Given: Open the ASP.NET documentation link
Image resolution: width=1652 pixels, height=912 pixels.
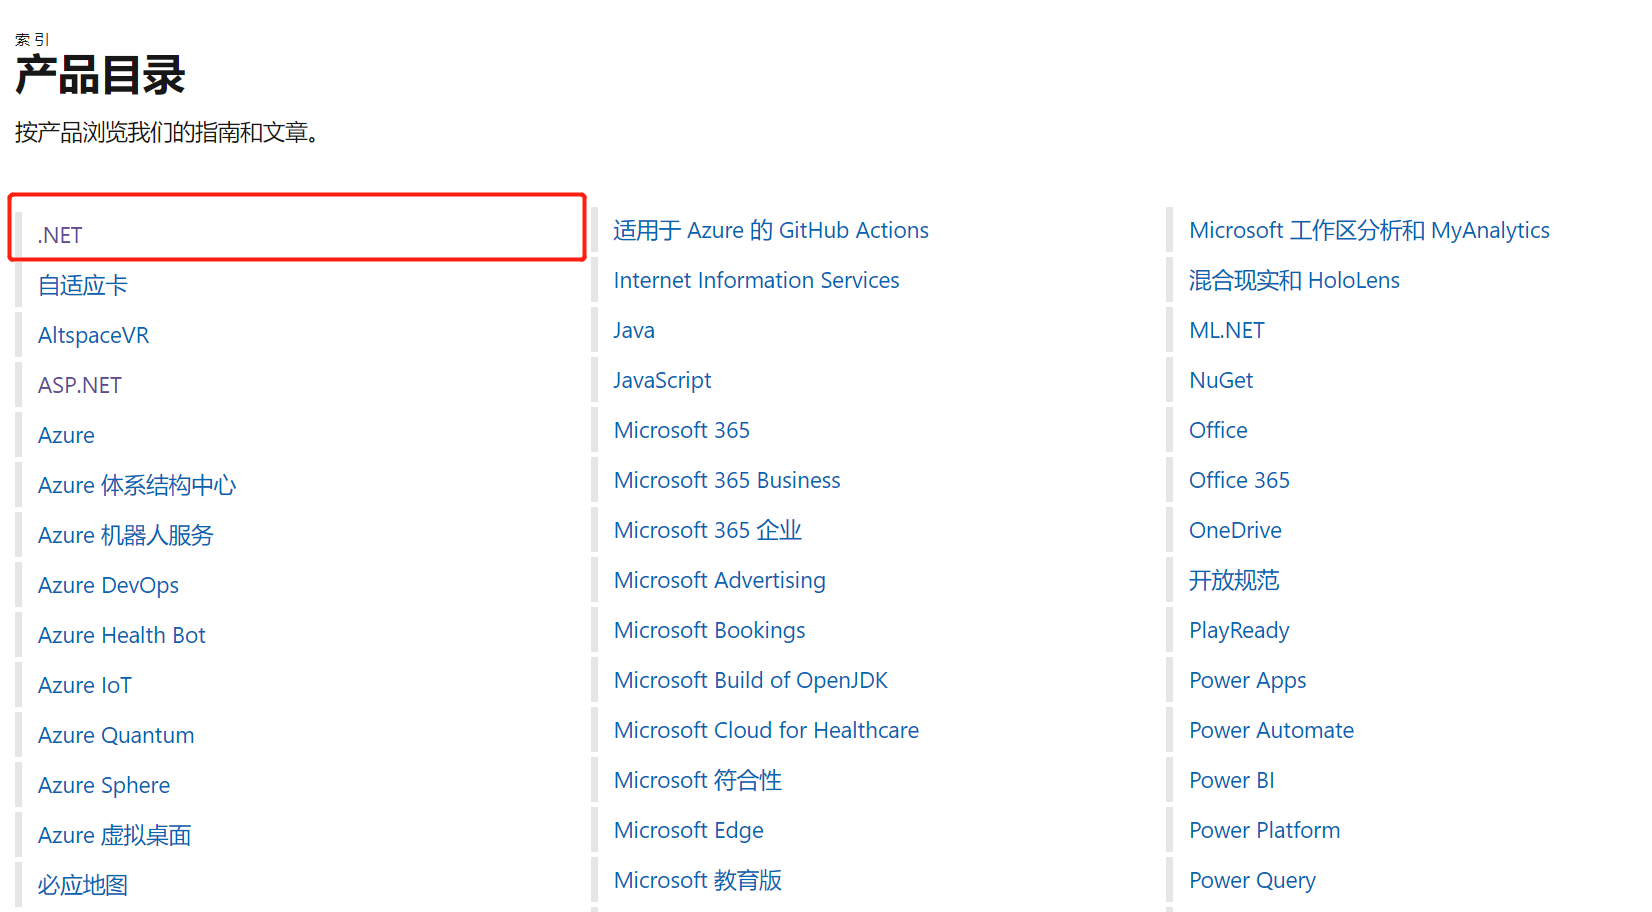Looking at the screenshot, I should [x=80, y=385].
